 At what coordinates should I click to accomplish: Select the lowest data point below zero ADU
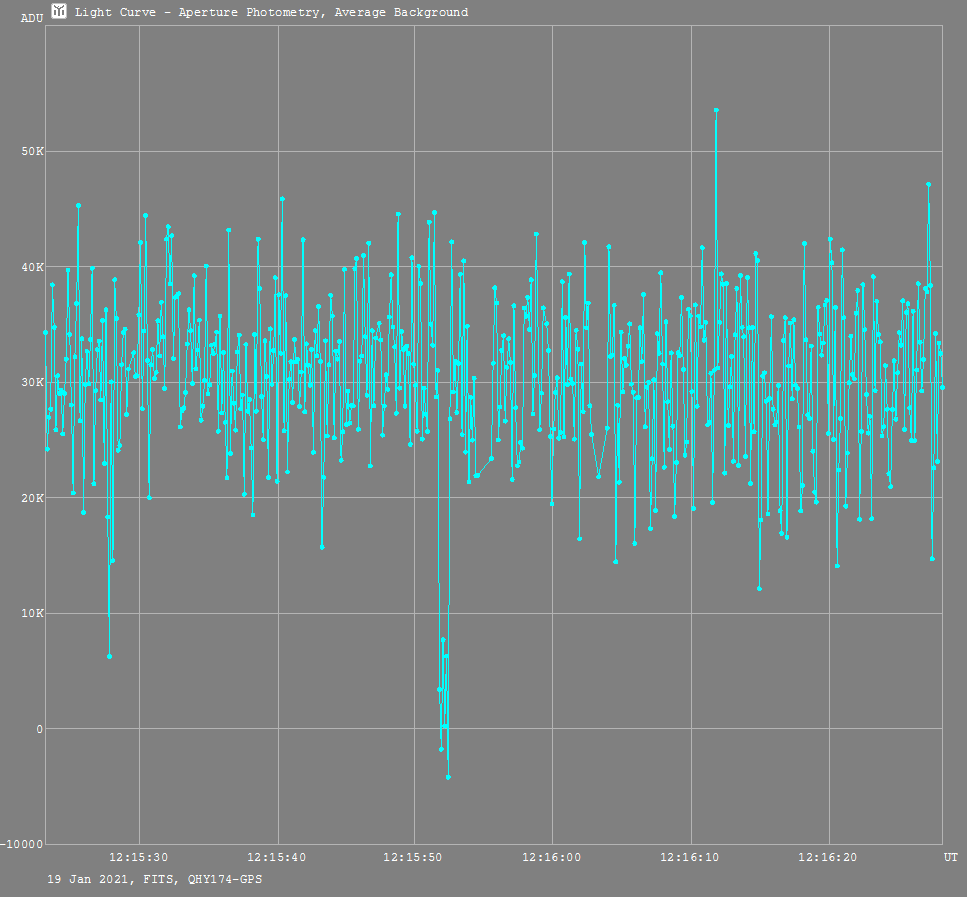point(448,777)
